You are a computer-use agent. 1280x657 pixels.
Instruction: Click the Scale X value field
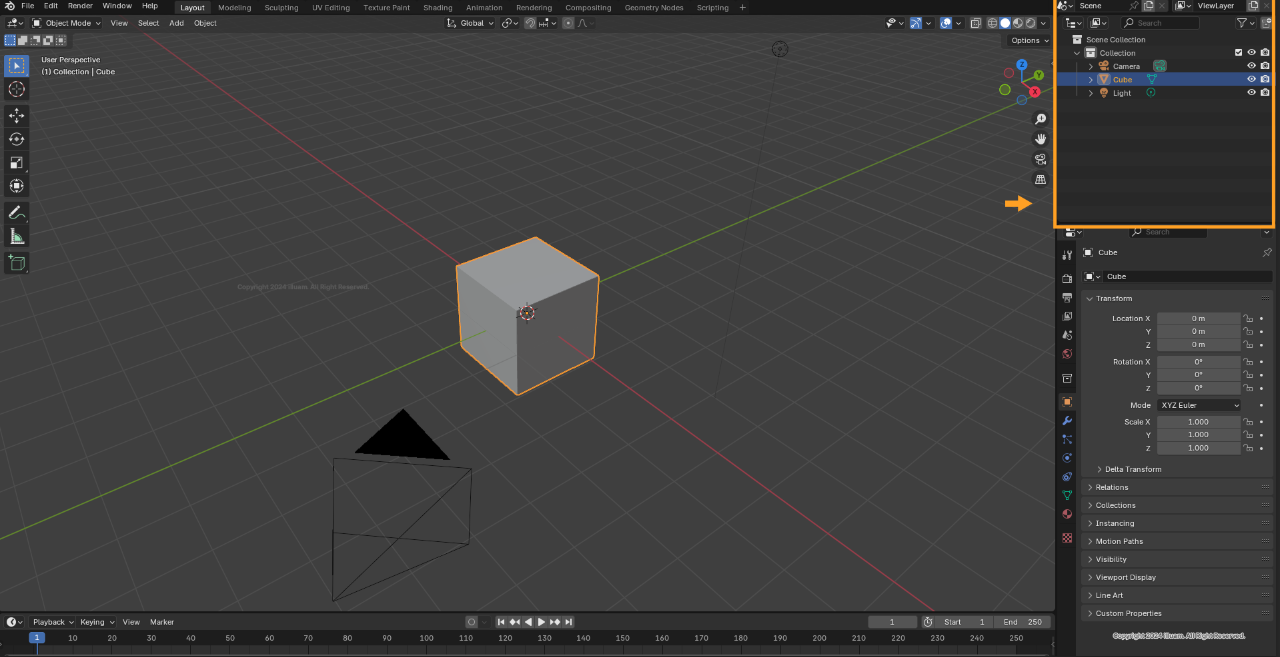pyautogui.click(x=1199, y=422)
